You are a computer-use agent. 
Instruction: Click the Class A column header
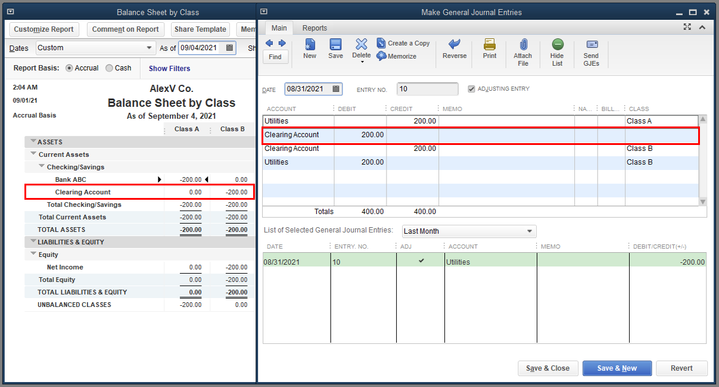point(187,129)
